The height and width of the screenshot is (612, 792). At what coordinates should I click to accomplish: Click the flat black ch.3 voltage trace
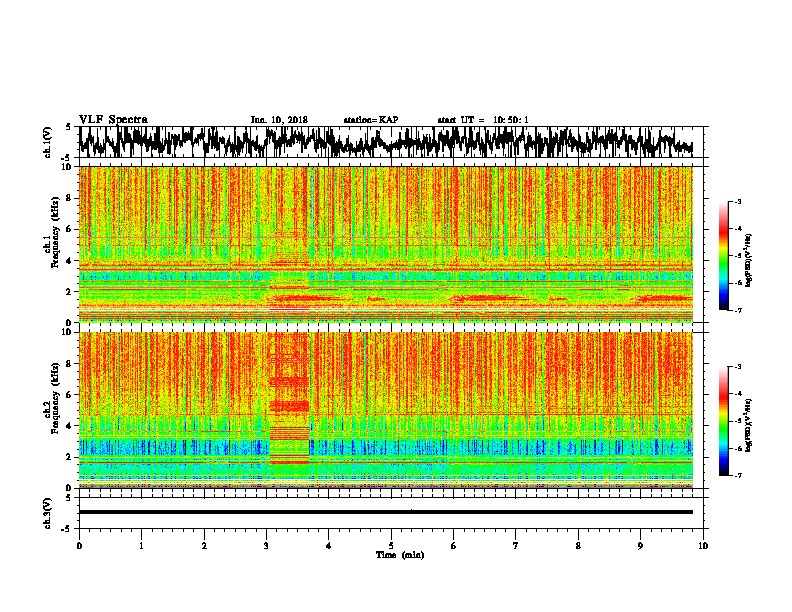(385, 512)
